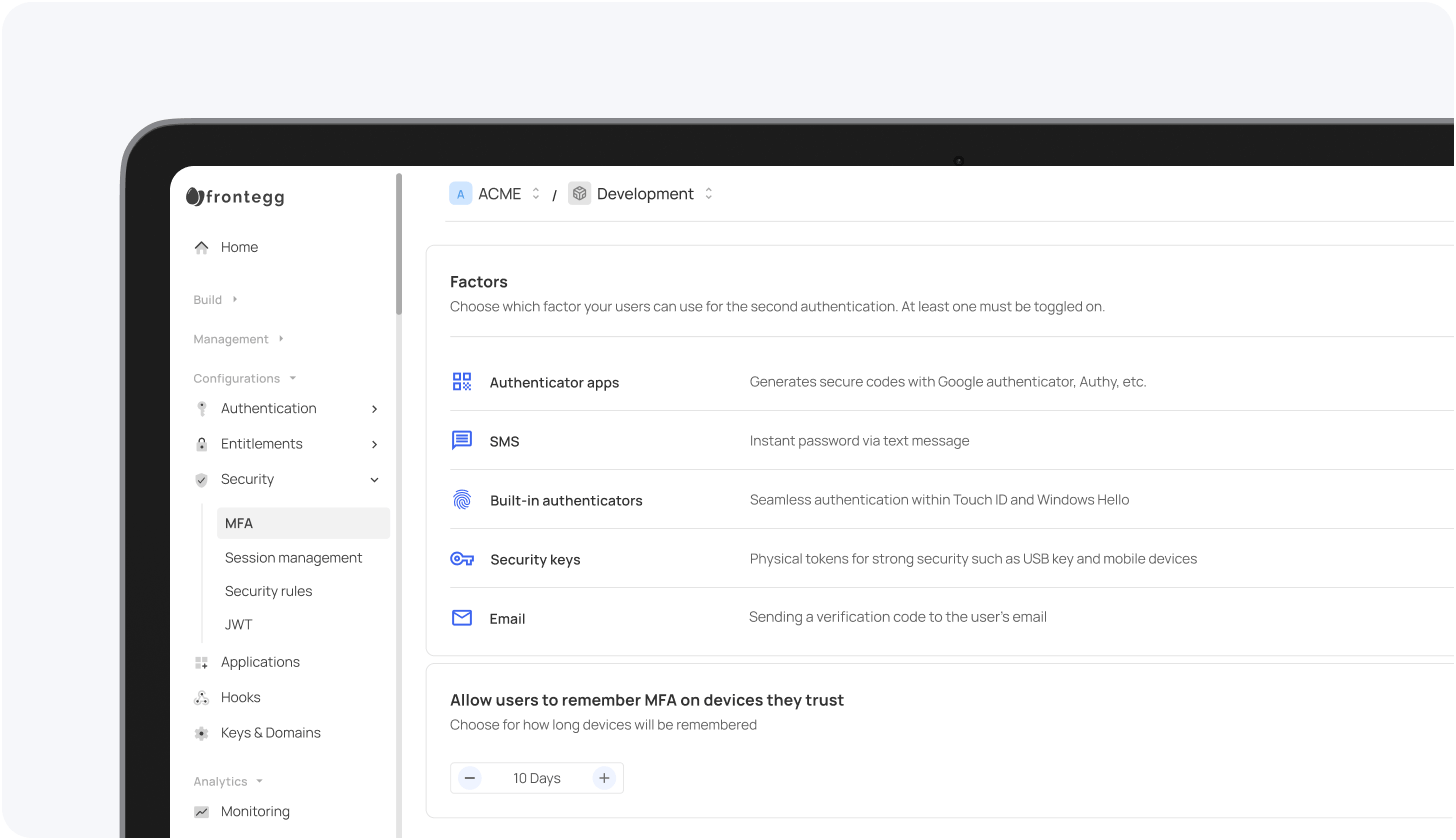Open the Development environment switcher
This screenshot has height=840, width=1456.
[708, 193]
